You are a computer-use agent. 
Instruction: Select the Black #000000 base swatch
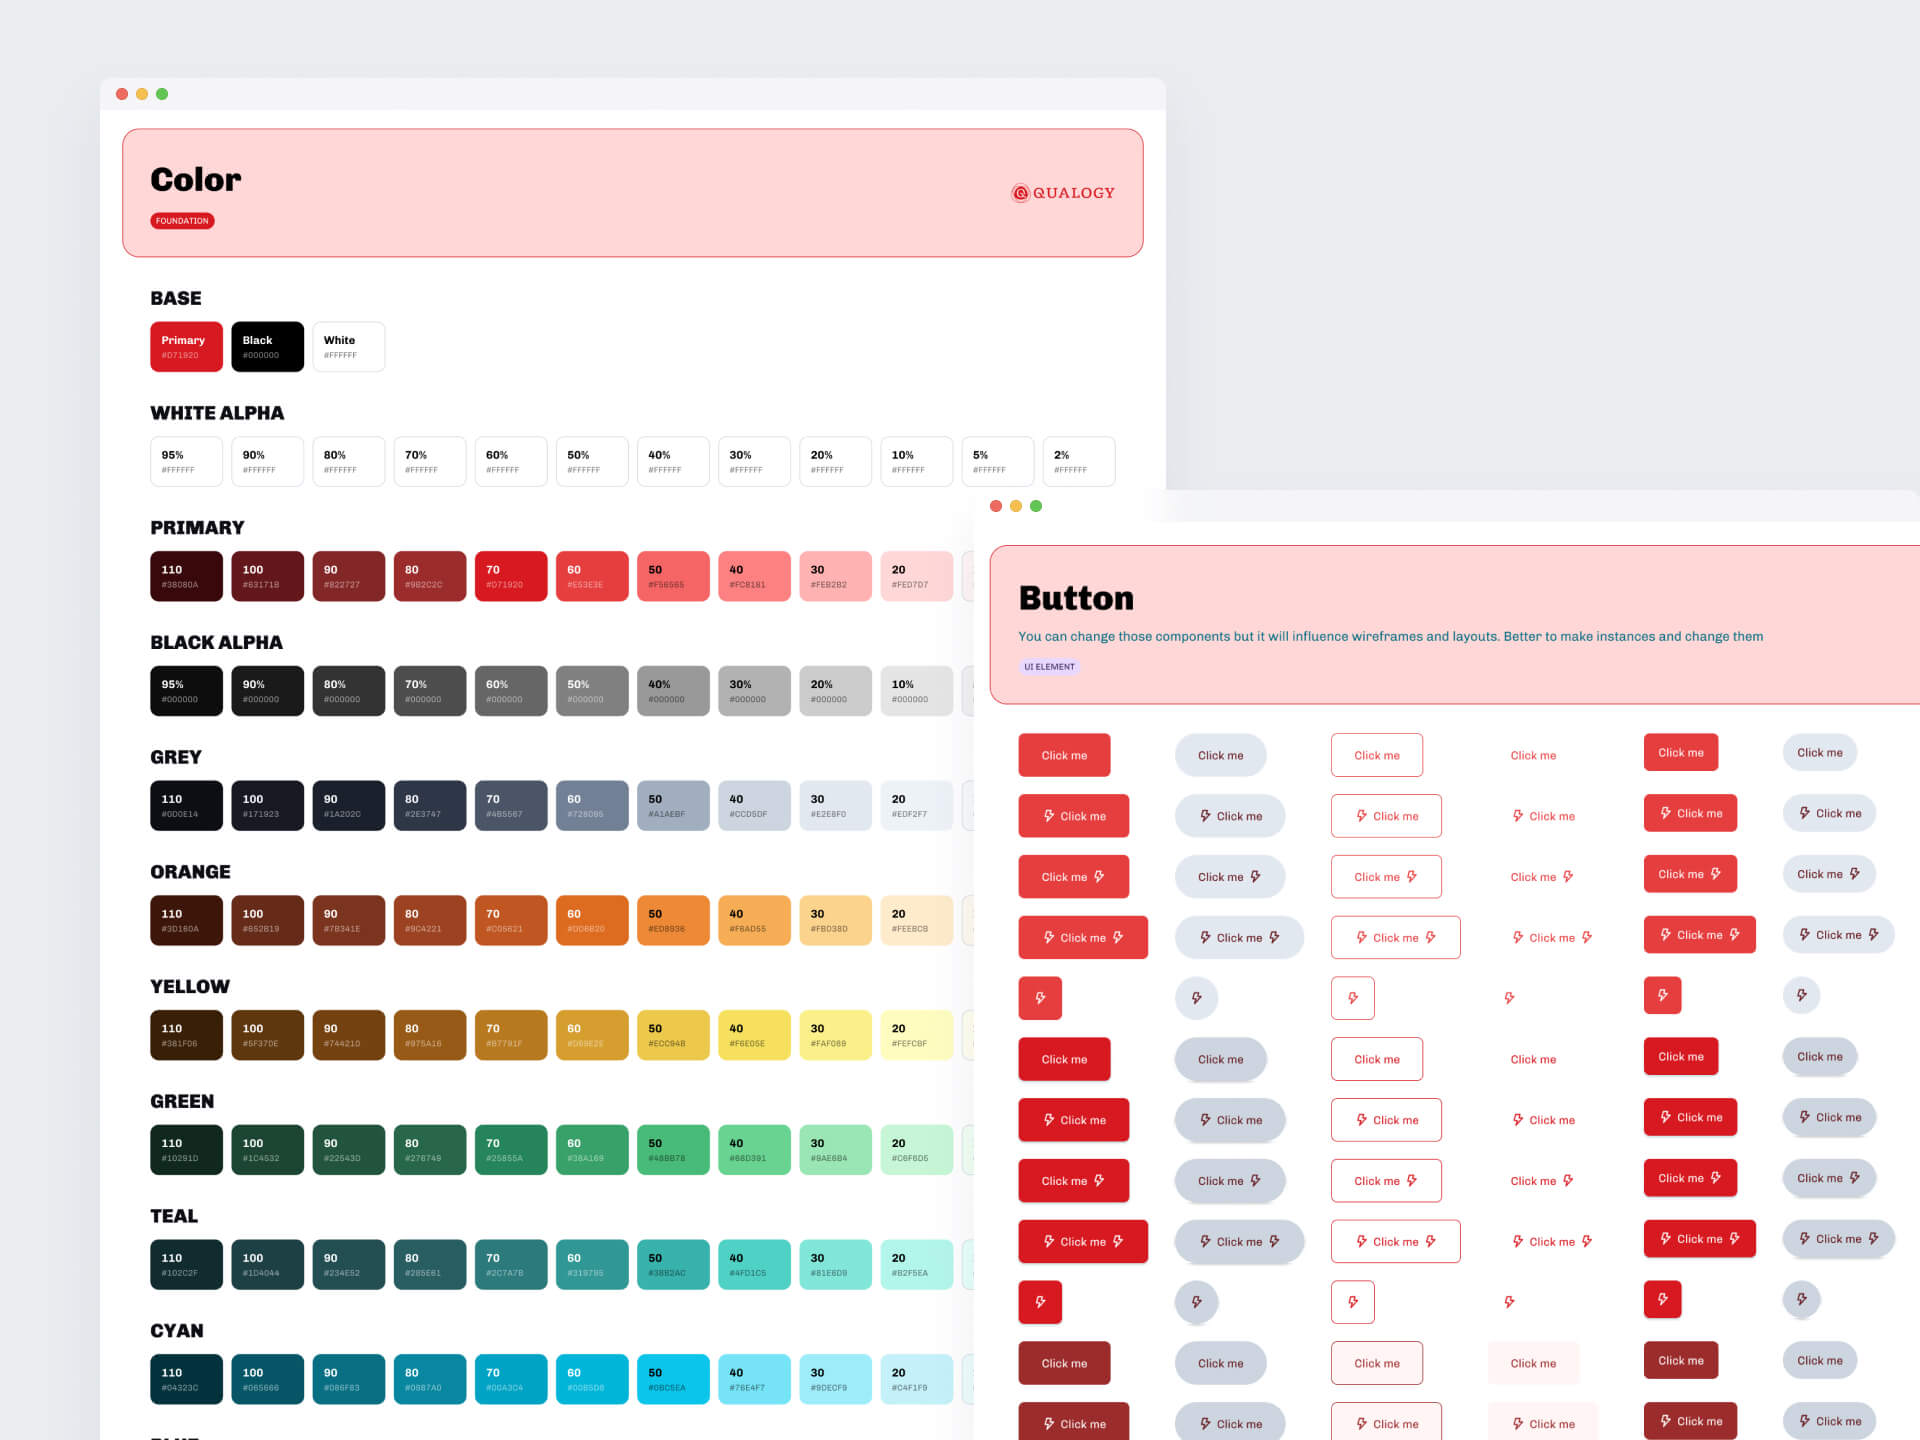[x=267, y=346]
